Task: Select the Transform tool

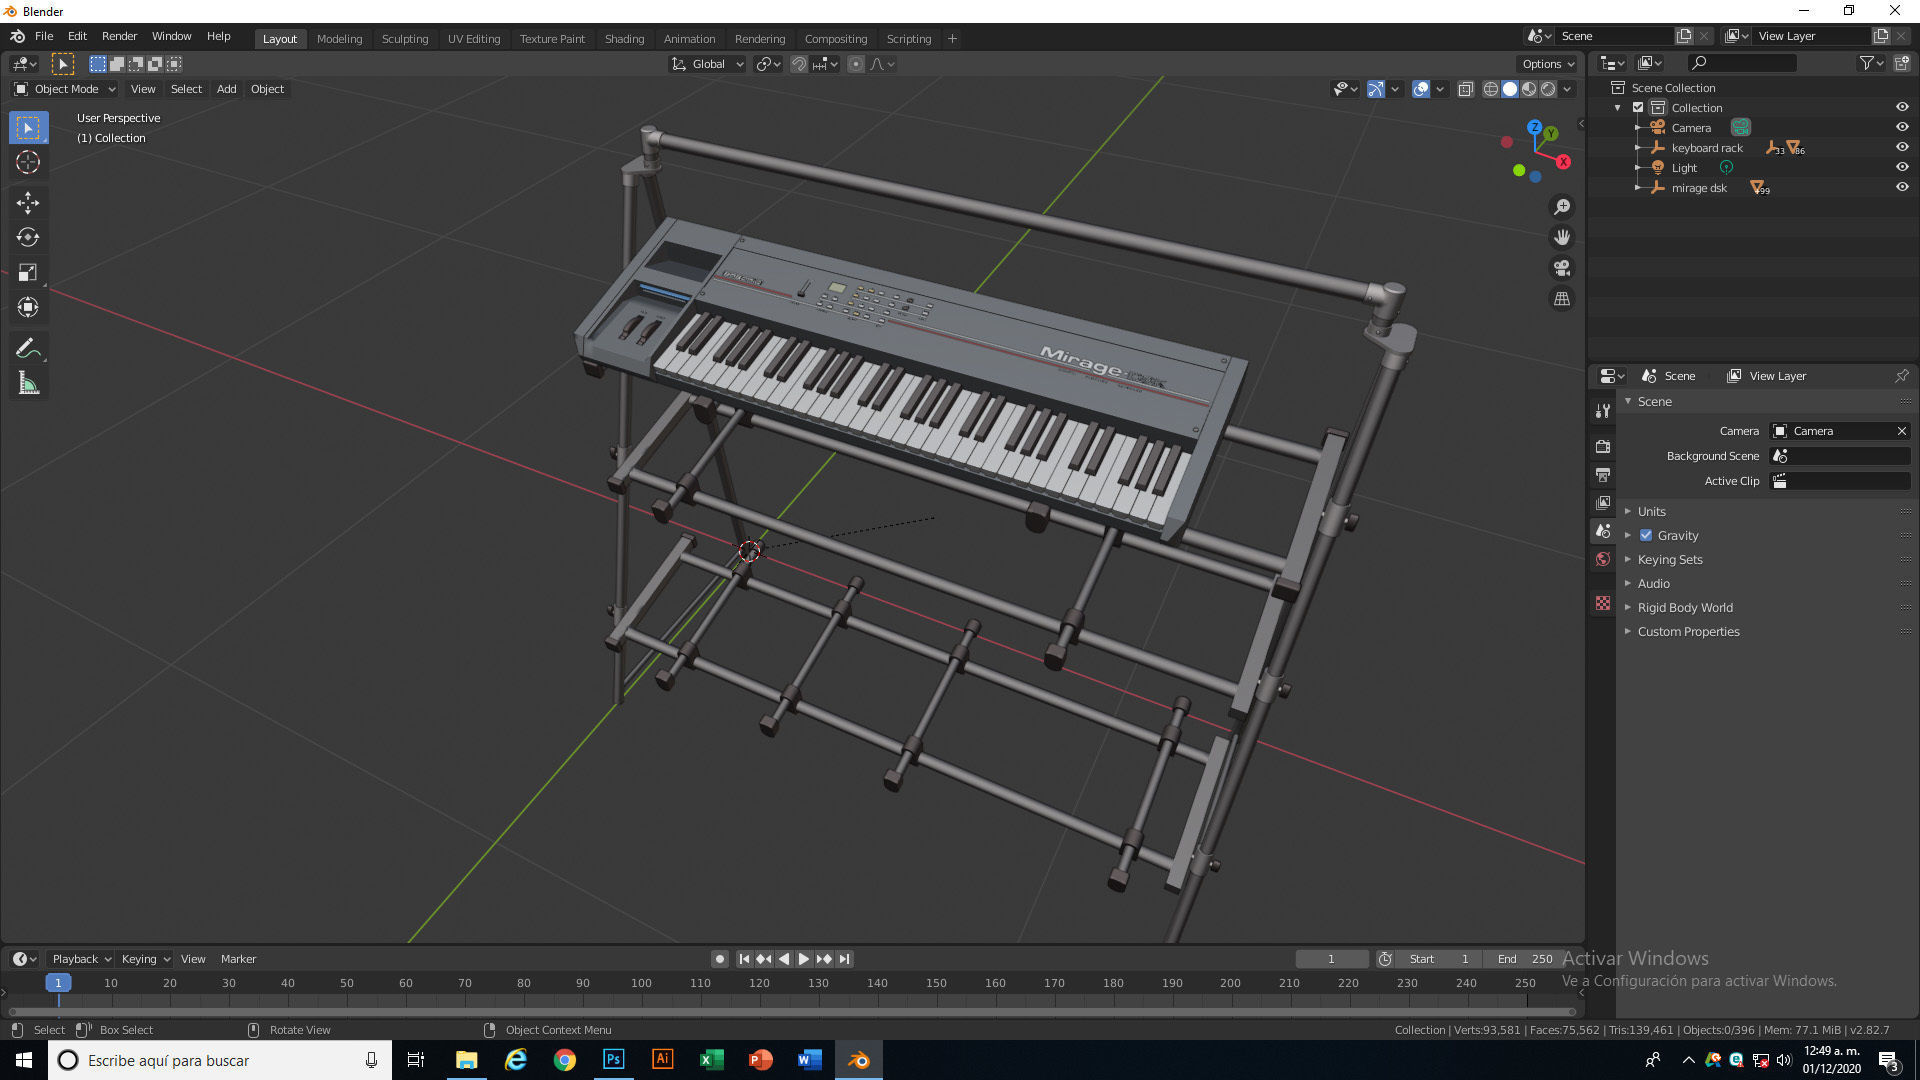Action: pos(28,308)
